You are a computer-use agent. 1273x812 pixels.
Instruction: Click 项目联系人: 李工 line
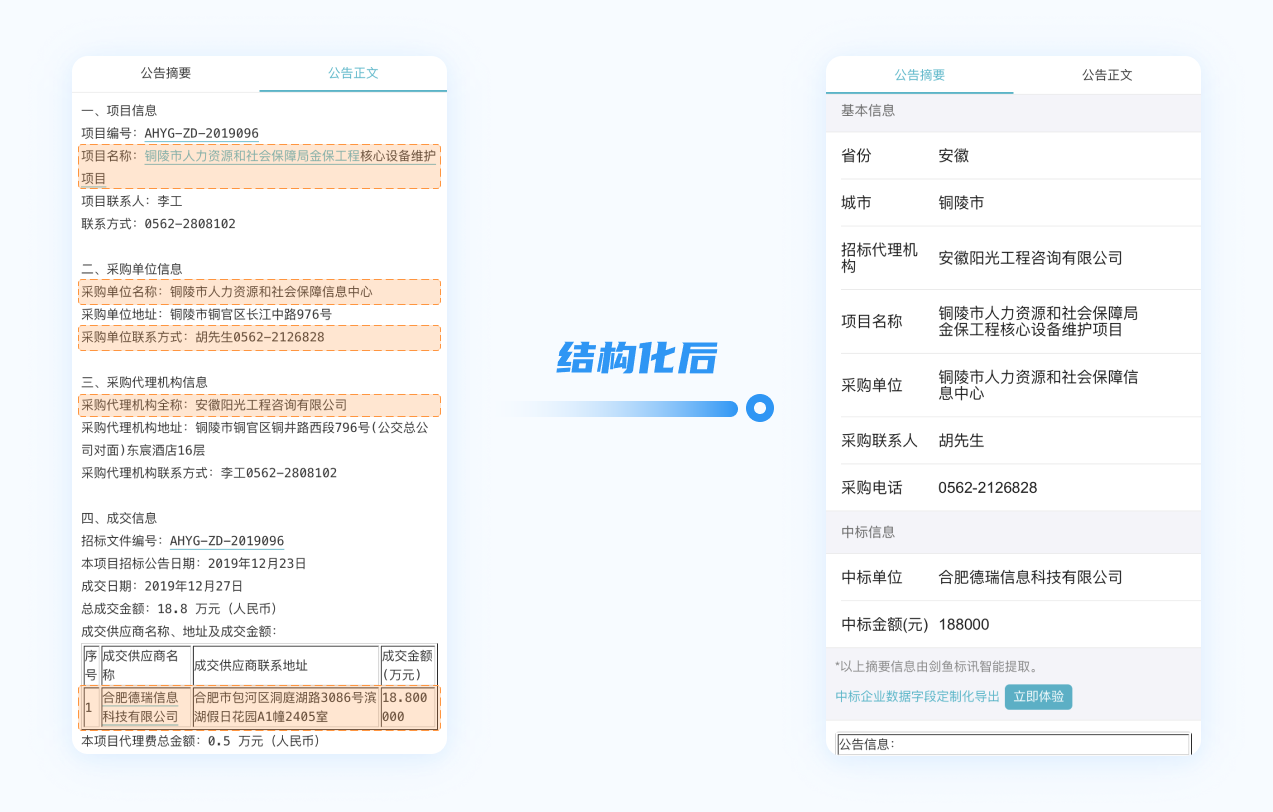tap(131, 201)
